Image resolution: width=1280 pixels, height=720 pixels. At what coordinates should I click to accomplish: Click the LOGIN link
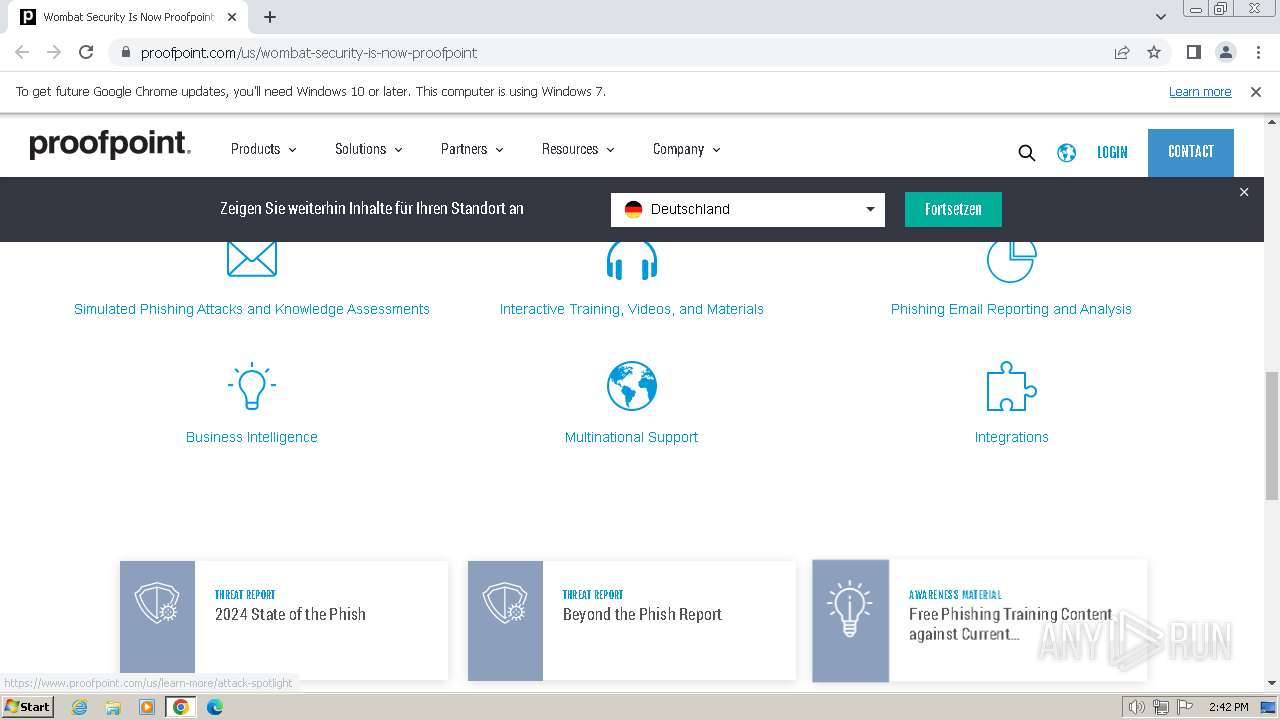(x=1112, y=152)
